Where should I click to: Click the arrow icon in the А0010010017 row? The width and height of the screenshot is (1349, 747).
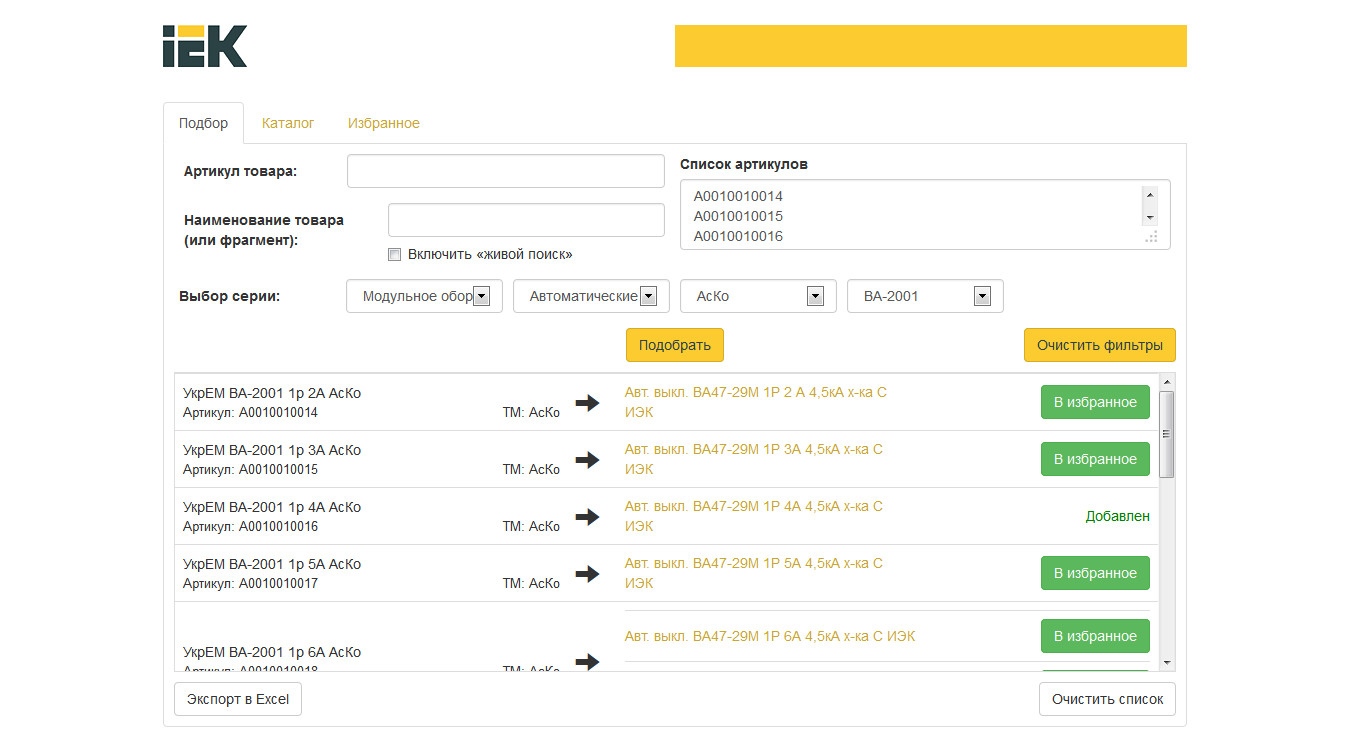tap(587, 574)
